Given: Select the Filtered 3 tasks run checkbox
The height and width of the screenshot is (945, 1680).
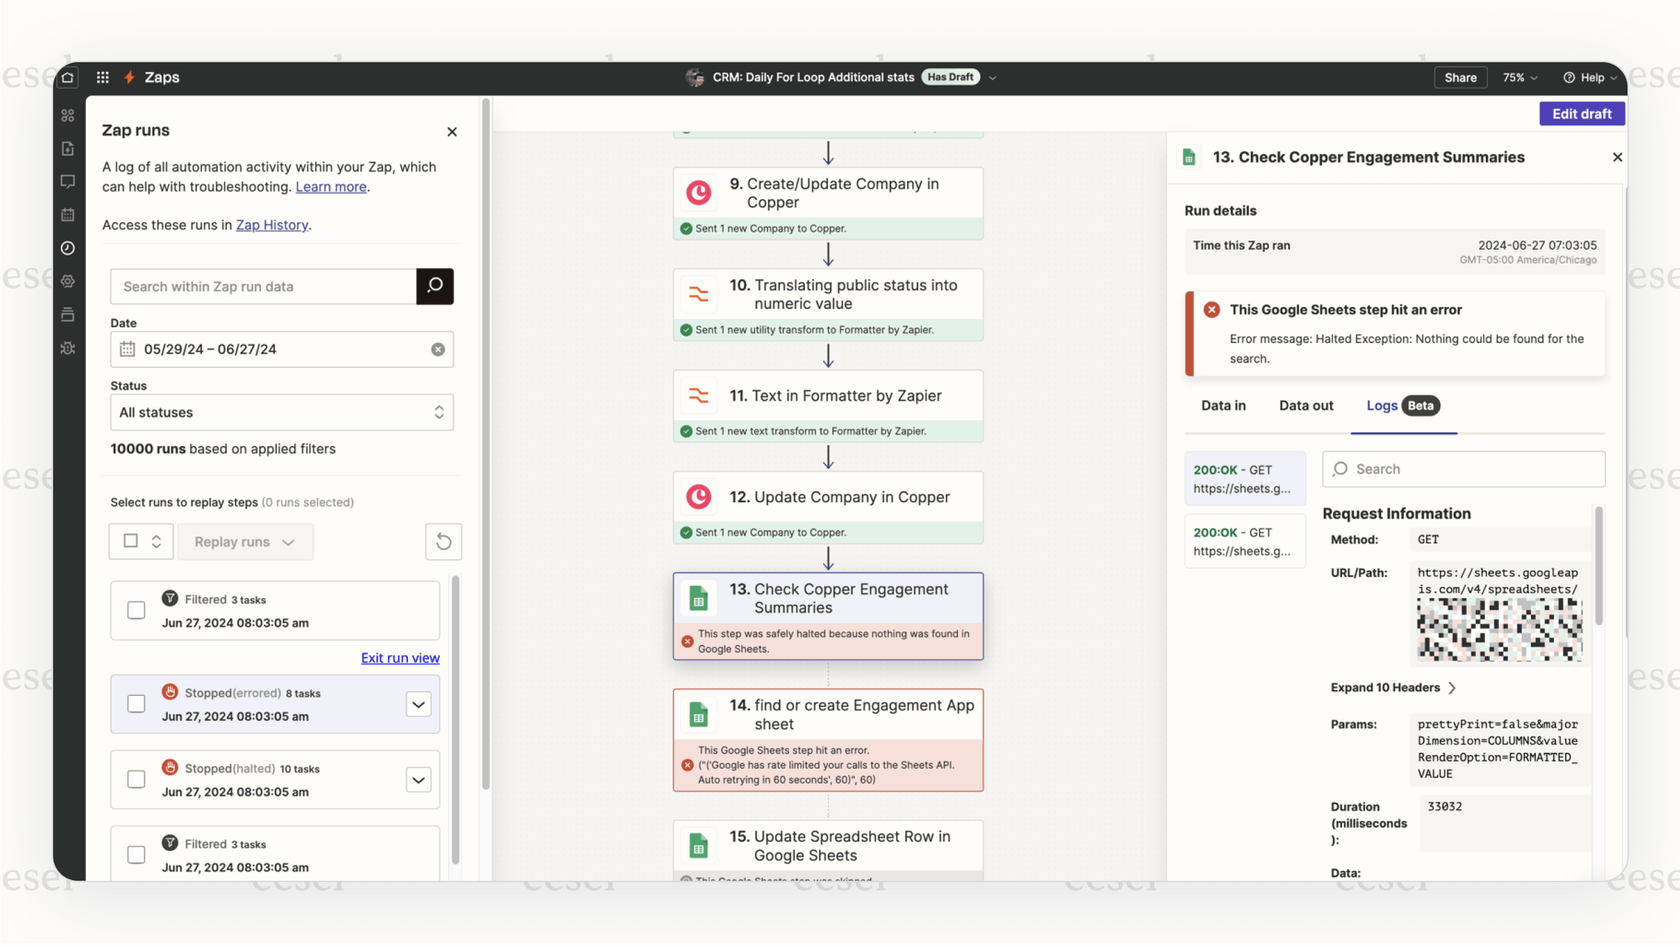Looking at the screenshot, I should pos(136,609).
